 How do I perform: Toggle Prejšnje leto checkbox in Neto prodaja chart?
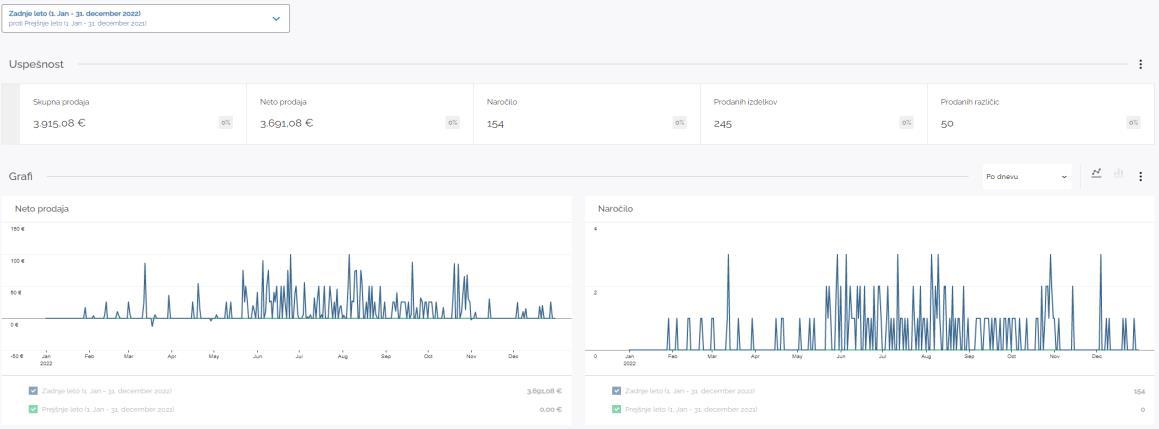(x=33, y=409)
